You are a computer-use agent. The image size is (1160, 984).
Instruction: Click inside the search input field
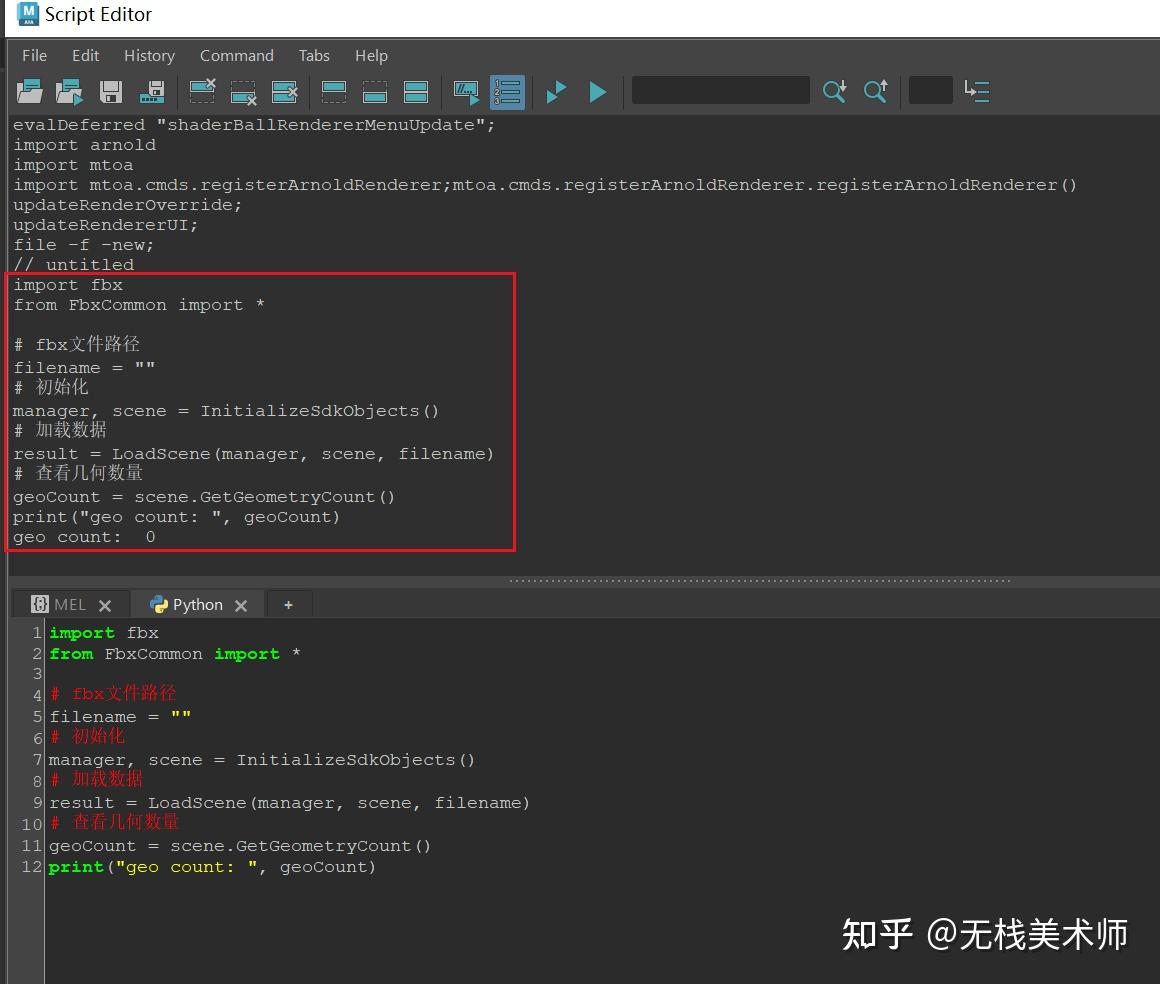pos(720,91)
